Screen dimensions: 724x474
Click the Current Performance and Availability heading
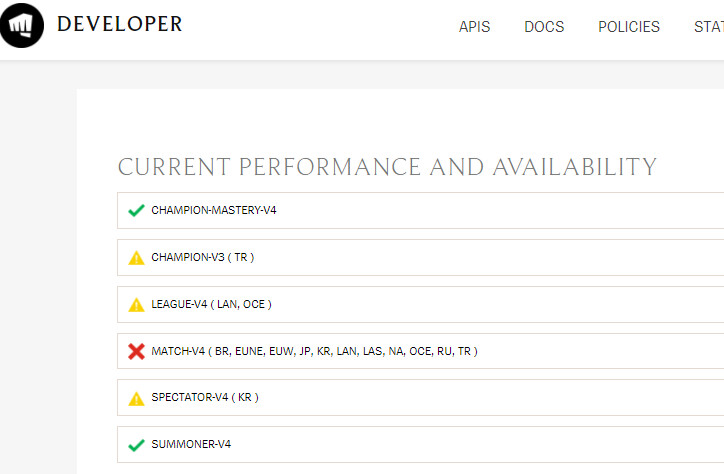click(x=387, y=167)
